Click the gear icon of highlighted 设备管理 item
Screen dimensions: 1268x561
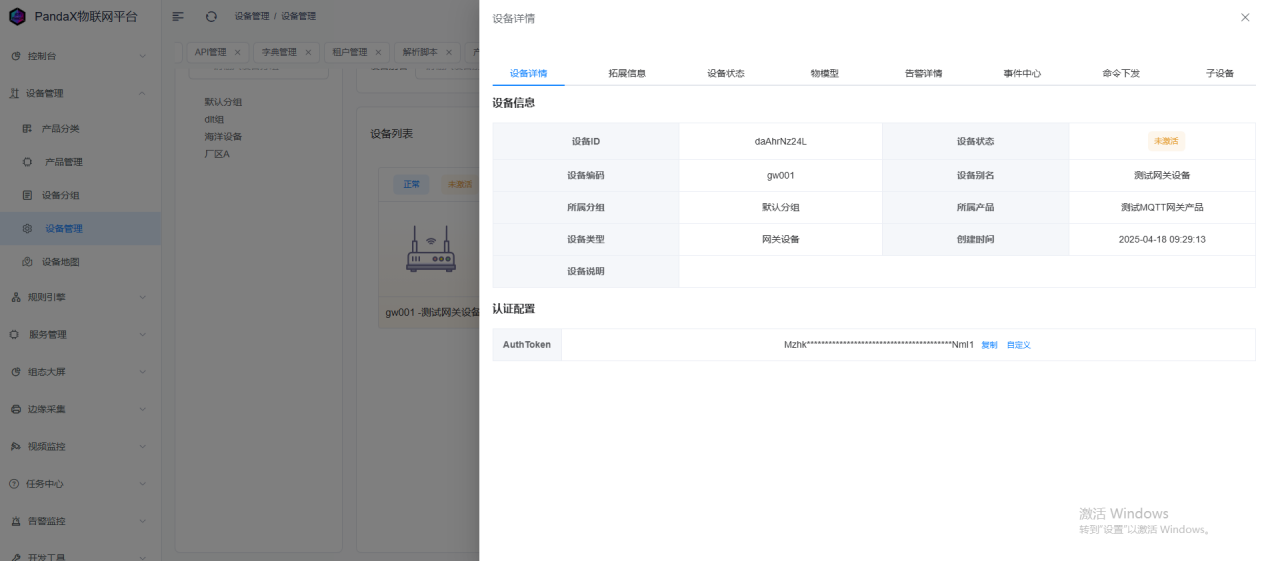pyautogui.click(x=27, y=229)
